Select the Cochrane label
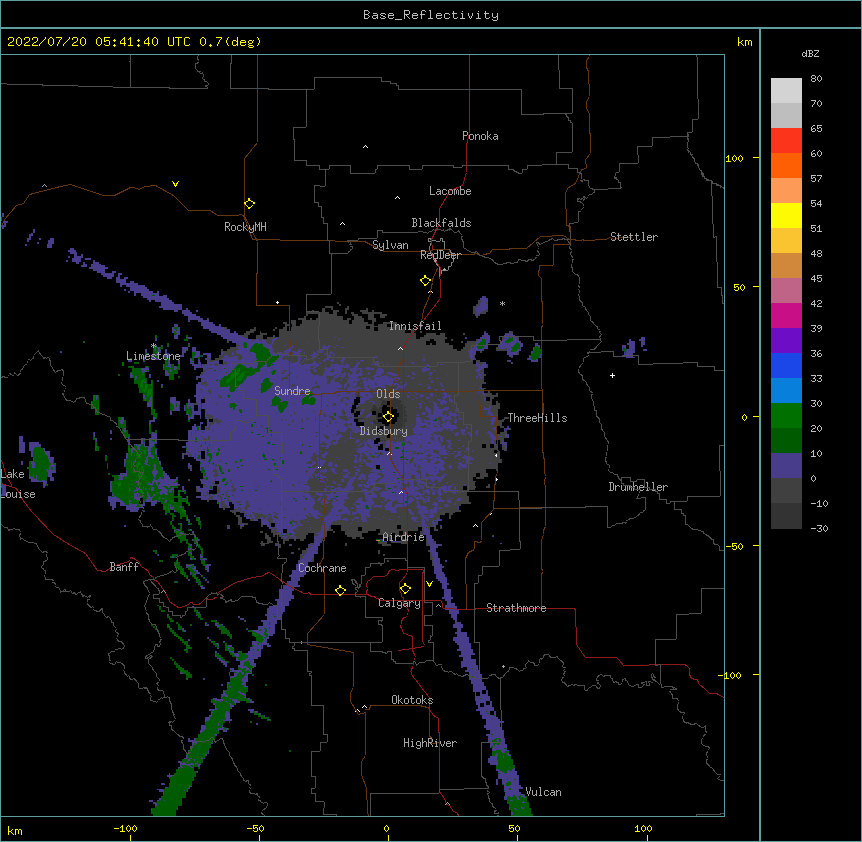 point(322,568)
